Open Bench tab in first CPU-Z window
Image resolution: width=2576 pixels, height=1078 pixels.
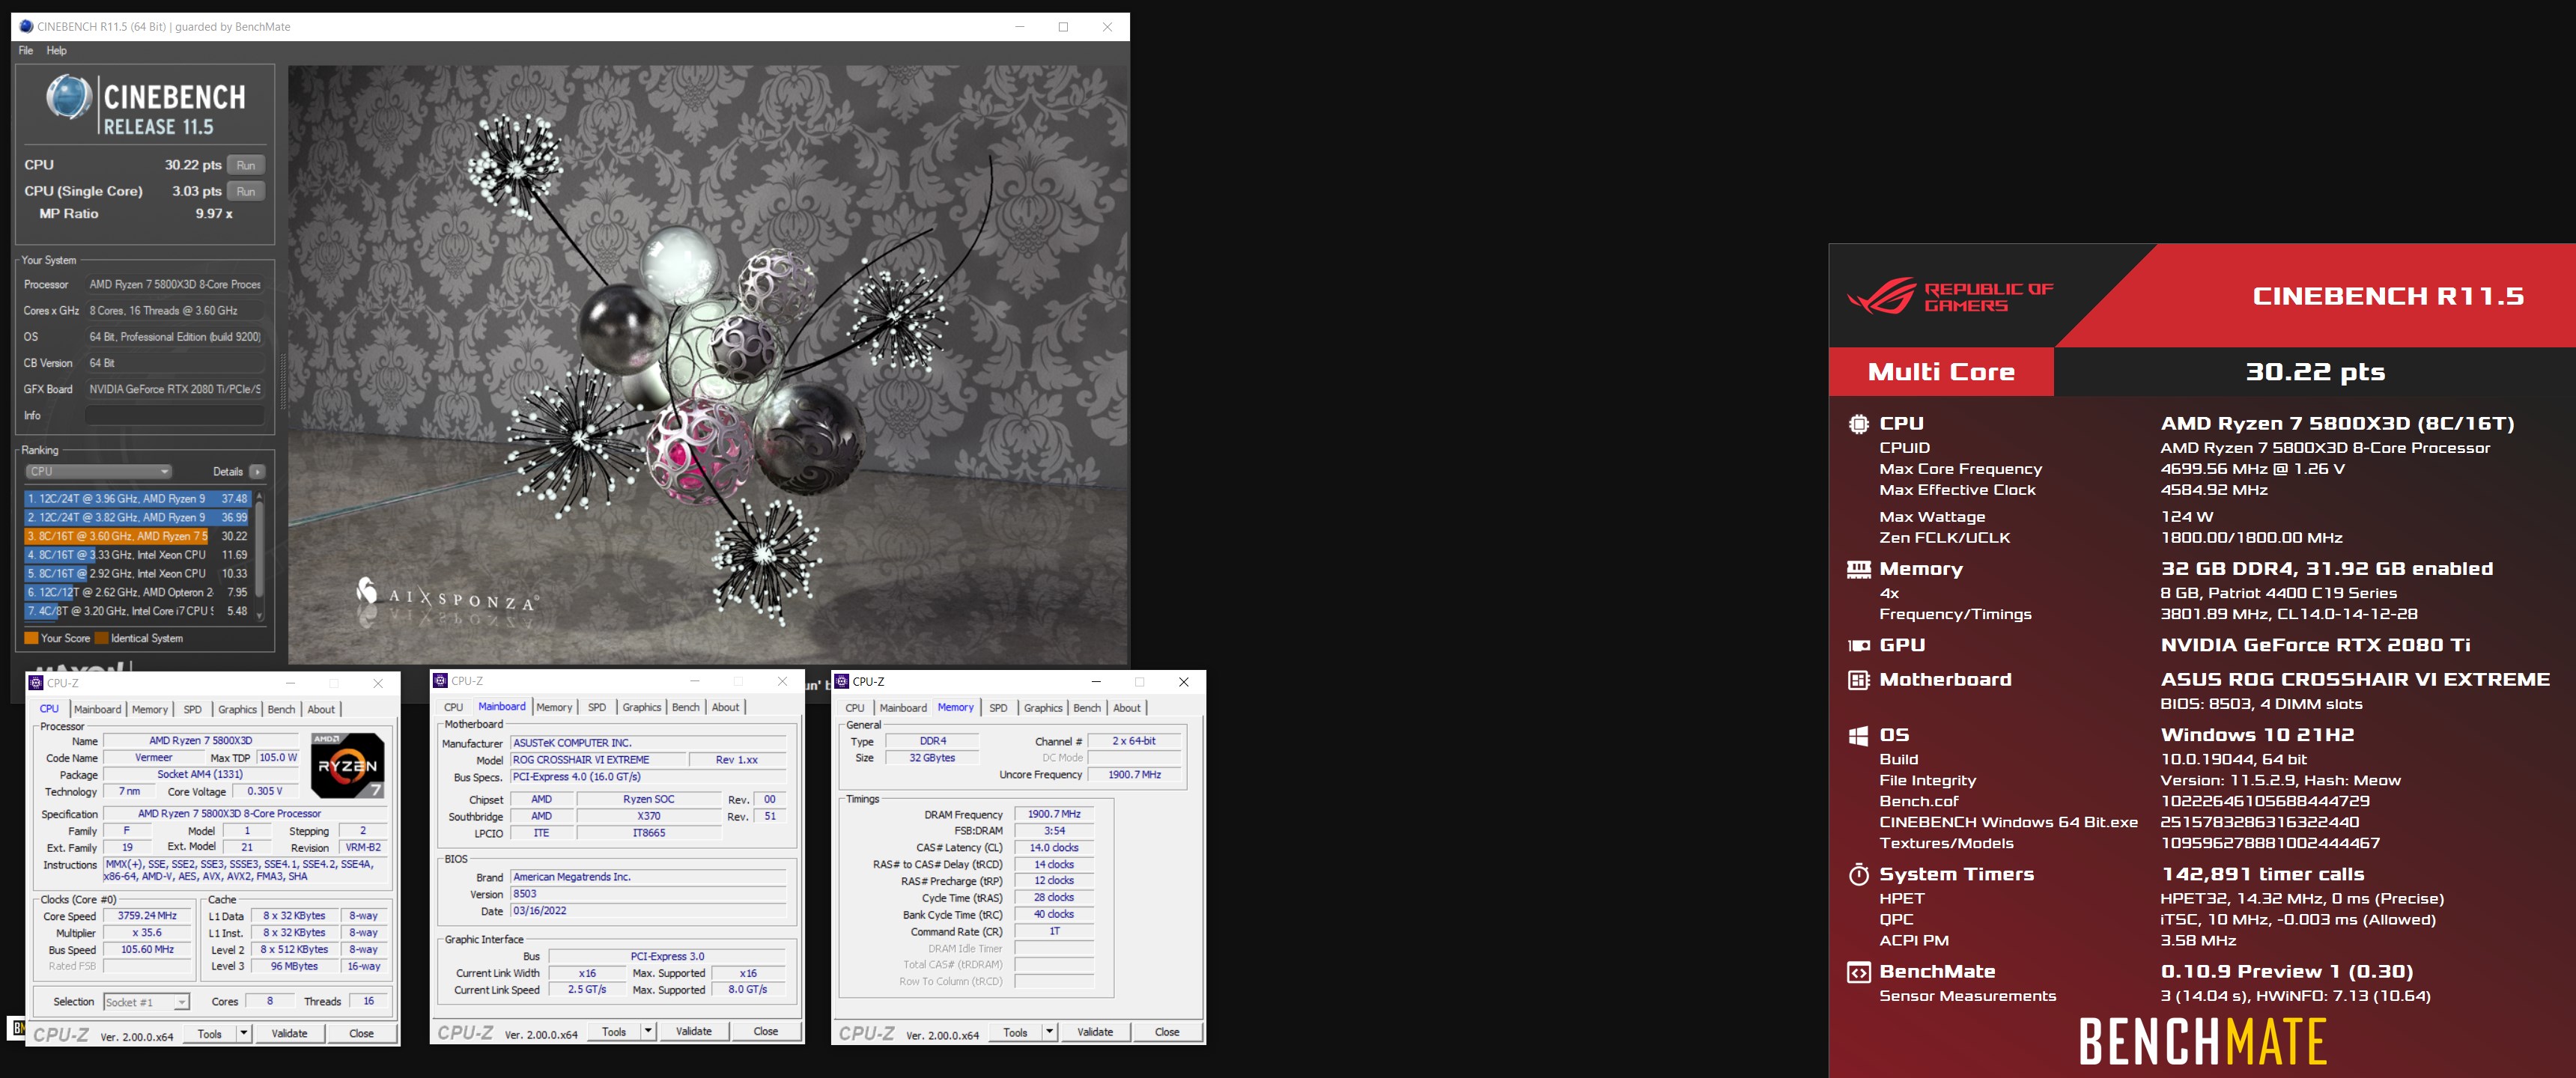pyautogui.click(x=282, y=709)
